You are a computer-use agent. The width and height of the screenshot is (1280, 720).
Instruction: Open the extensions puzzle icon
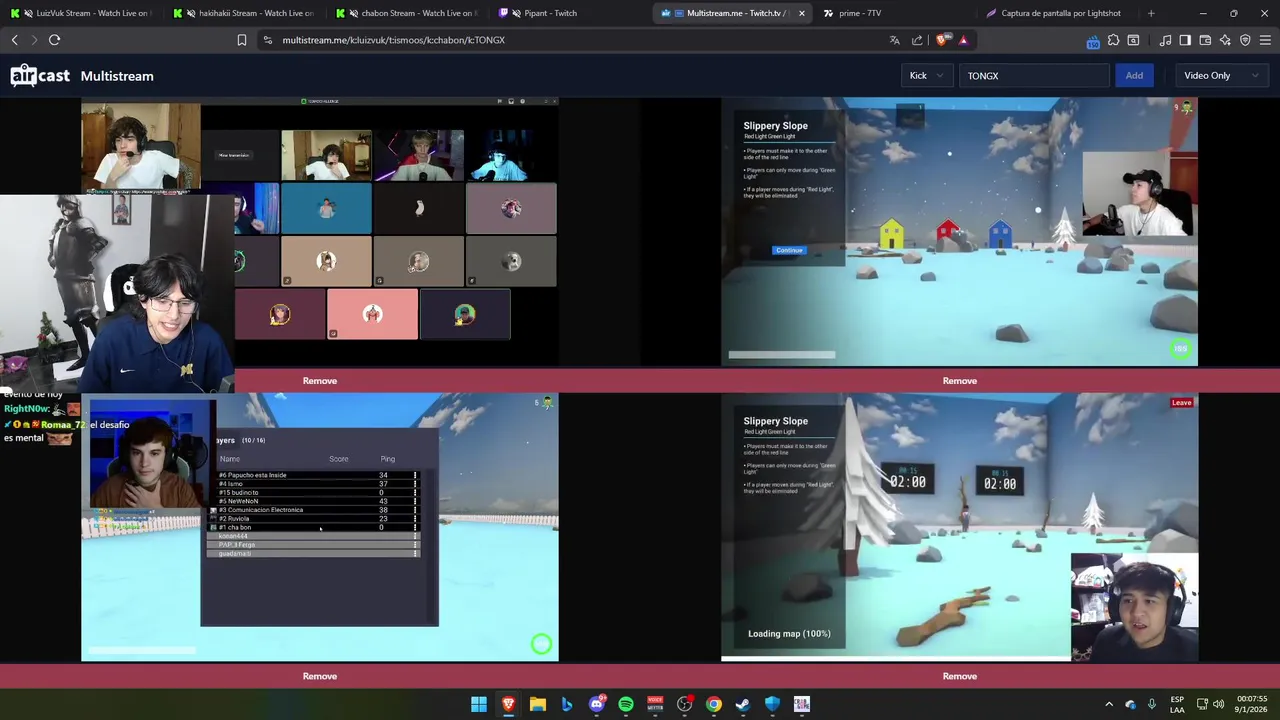[1113, 40]
